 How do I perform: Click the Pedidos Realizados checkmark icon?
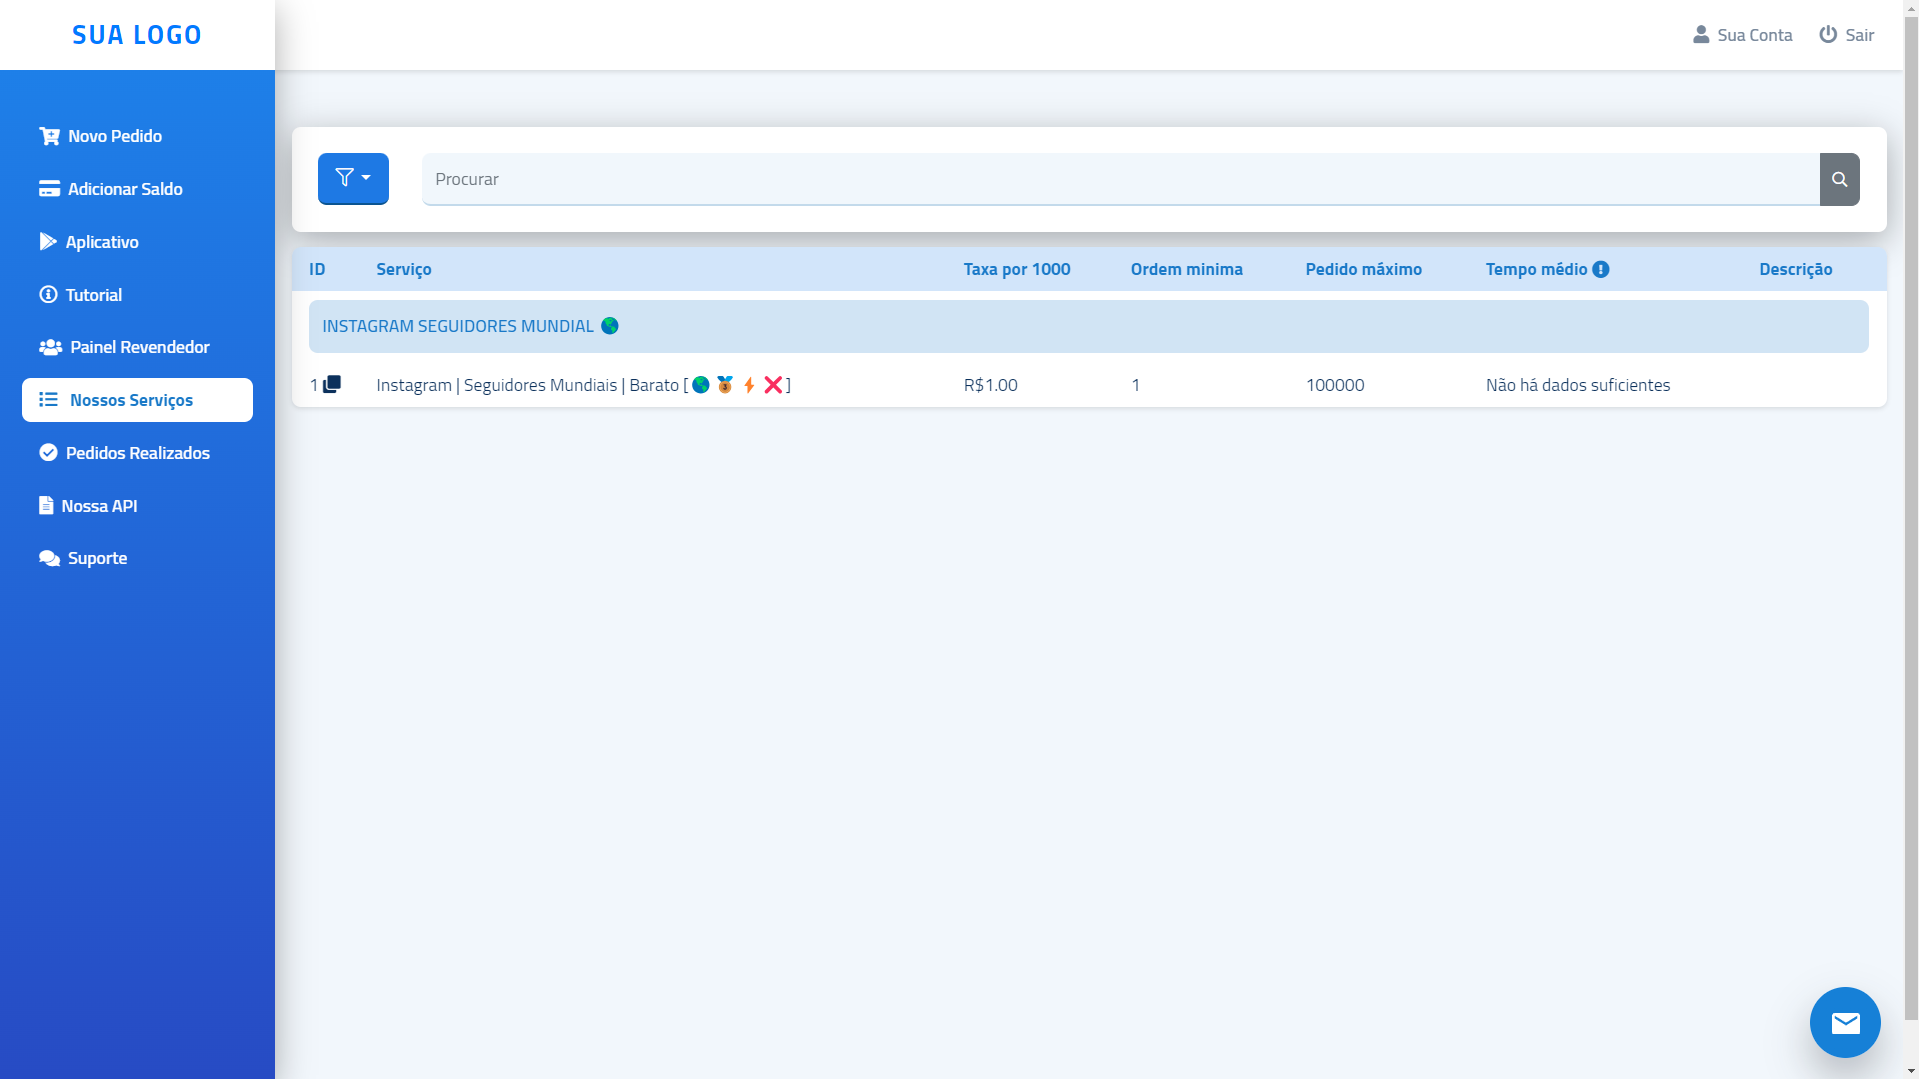point(49,452)
